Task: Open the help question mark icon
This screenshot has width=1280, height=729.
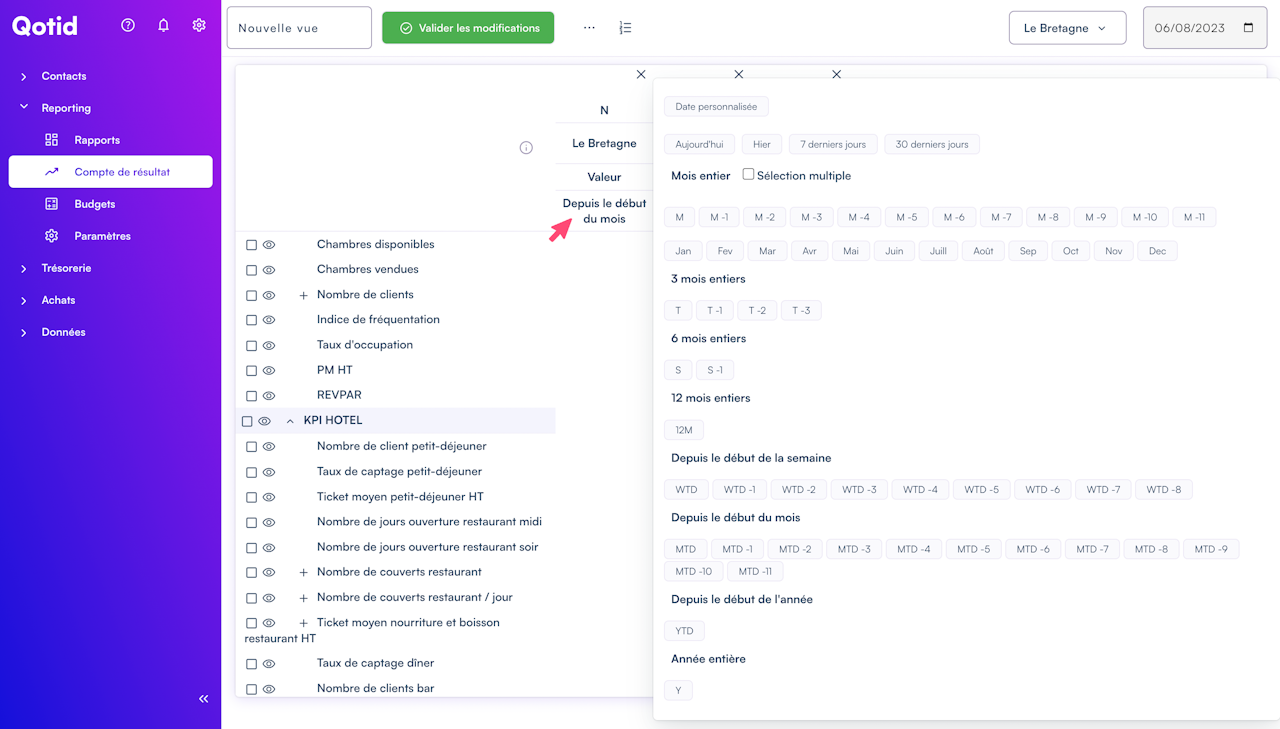Action: [x=128, y=25]
